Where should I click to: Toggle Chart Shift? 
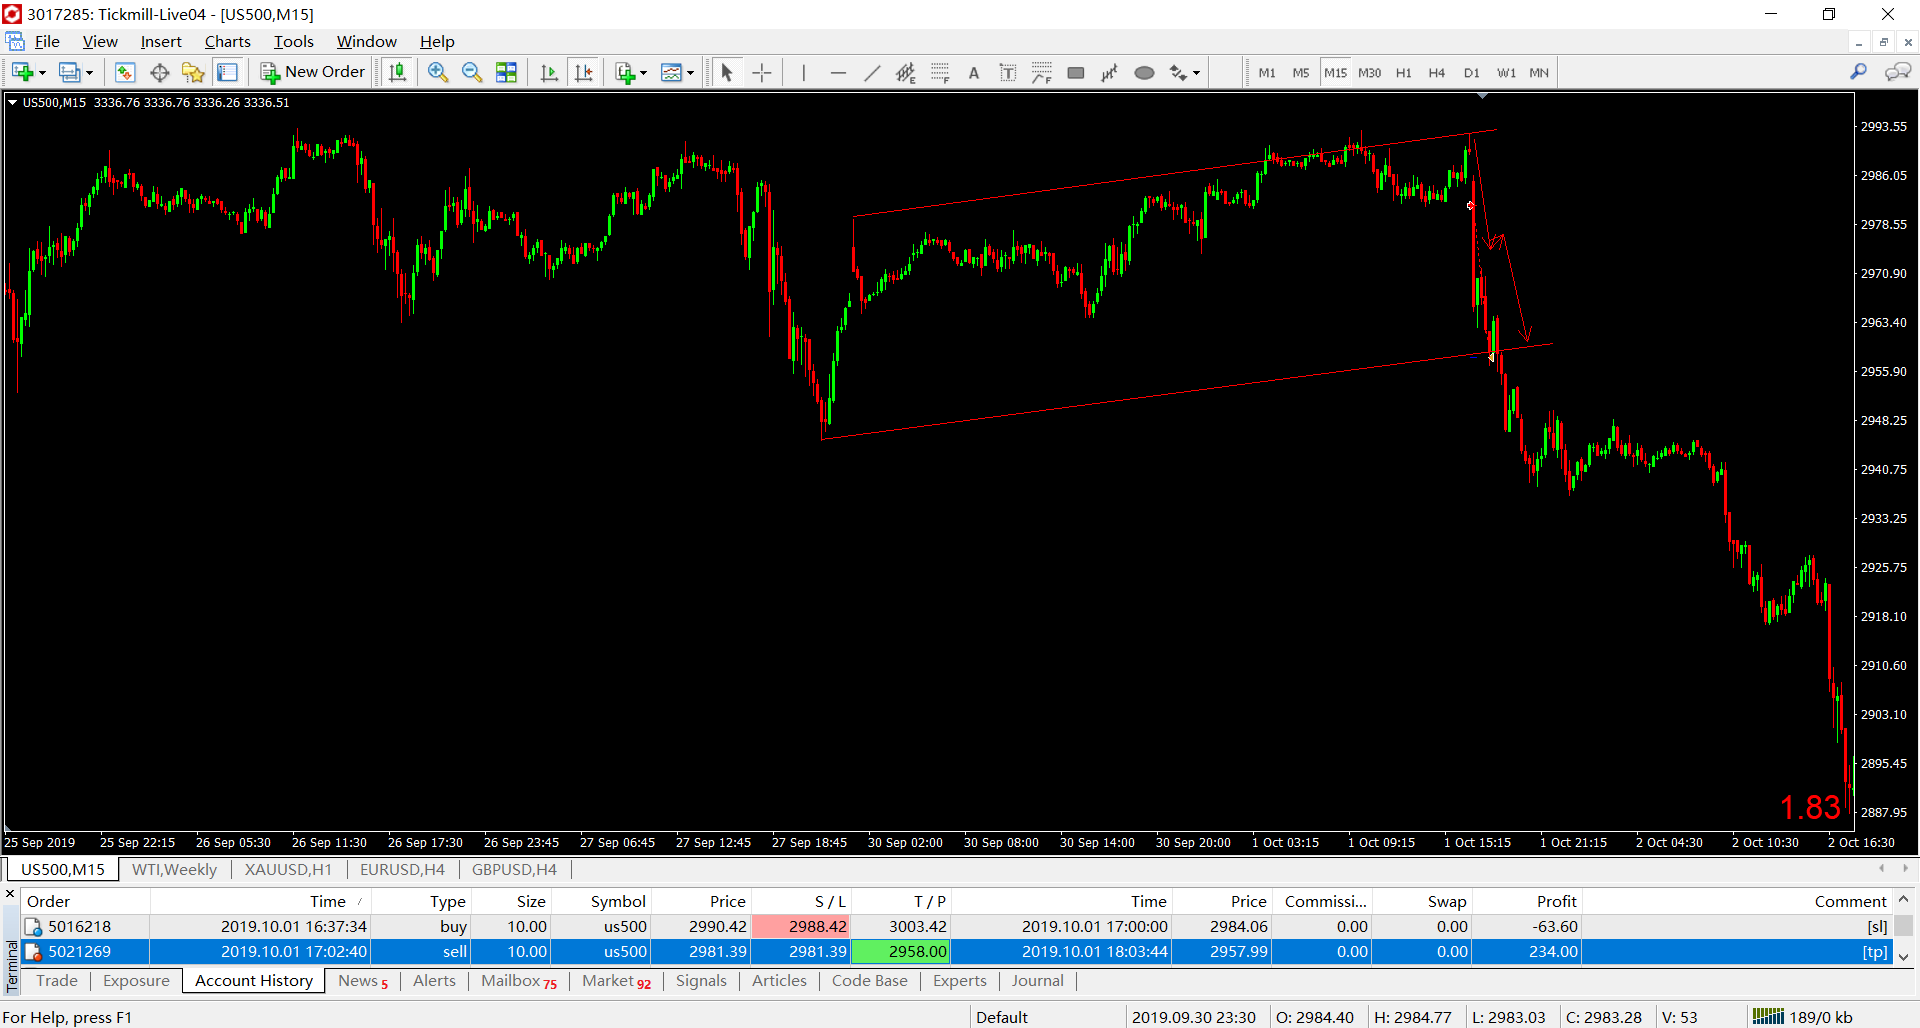point(584,72)
